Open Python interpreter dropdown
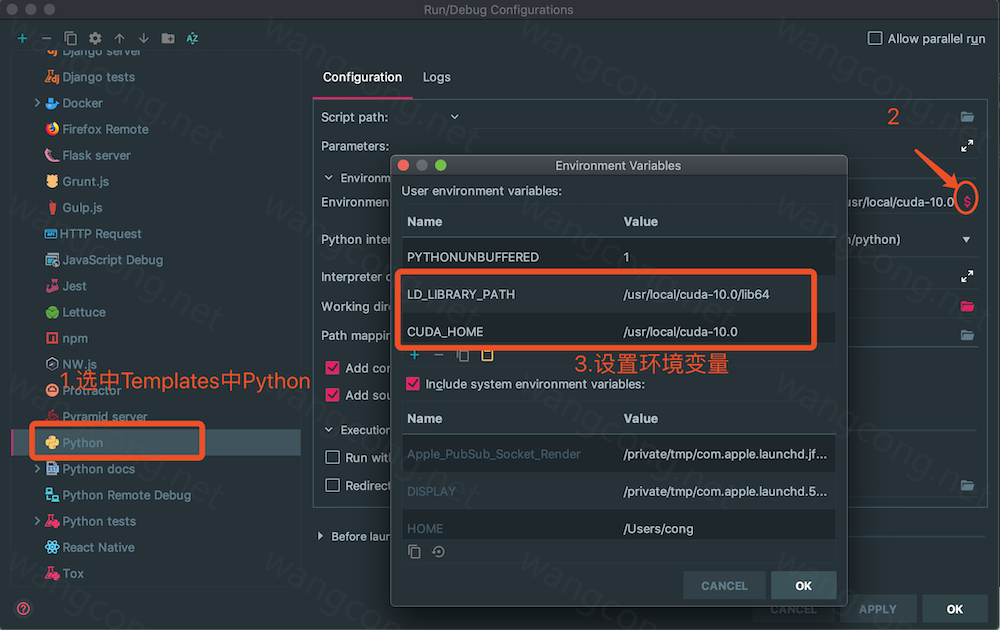The height and width of the screenshot is (630, 1000). 966,240
